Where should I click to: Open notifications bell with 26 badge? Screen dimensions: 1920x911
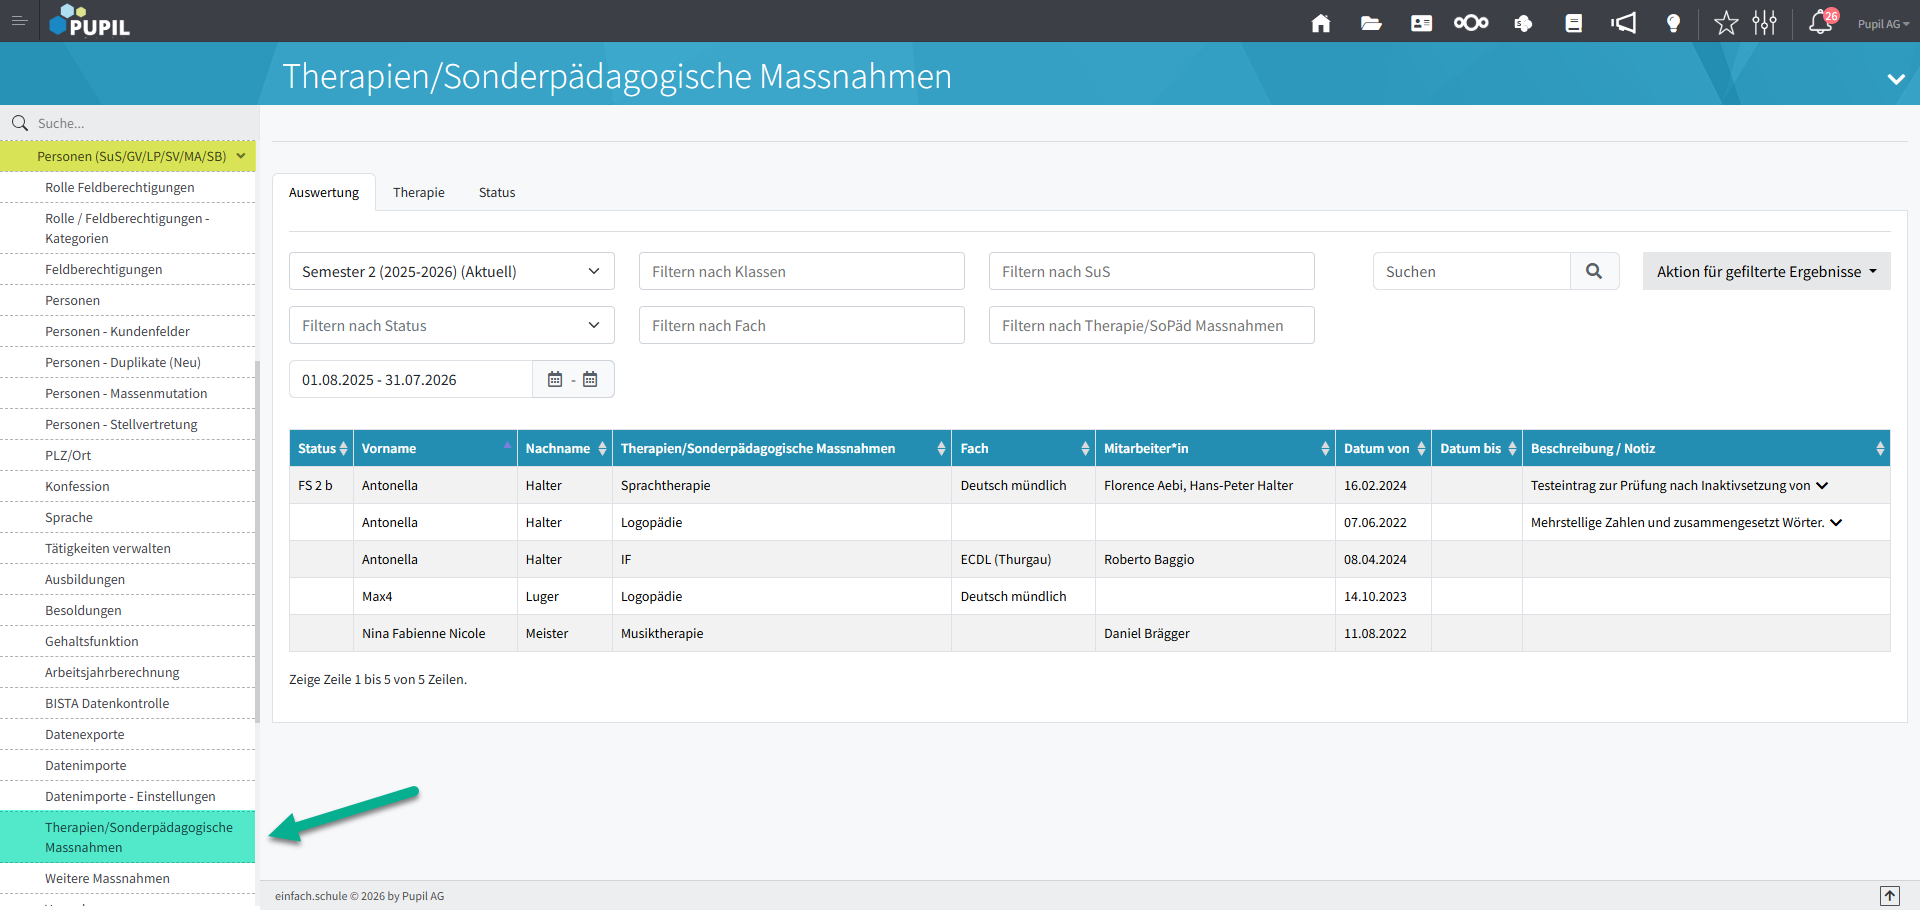(1821, 23)
